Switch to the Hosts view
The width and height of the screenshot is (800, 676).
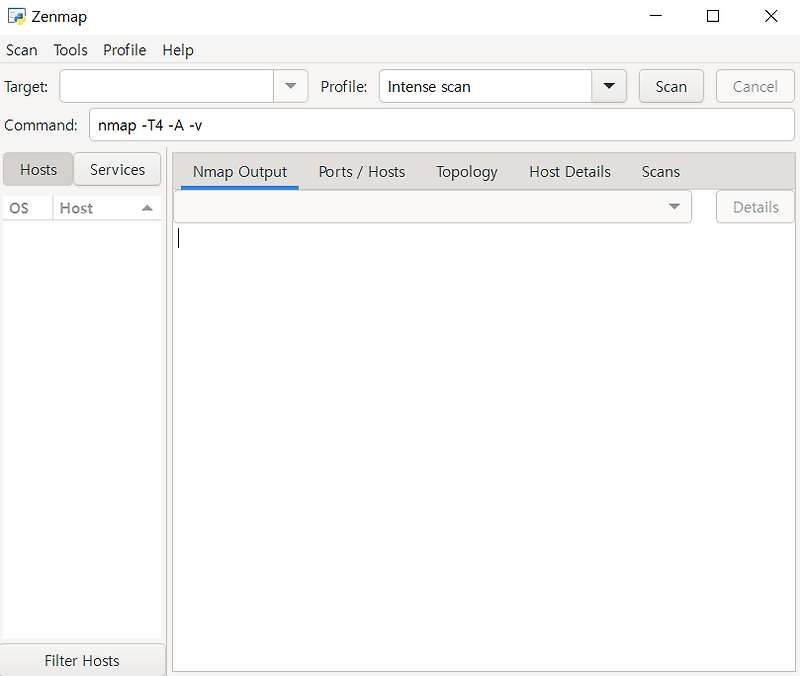tap(38, 169)
